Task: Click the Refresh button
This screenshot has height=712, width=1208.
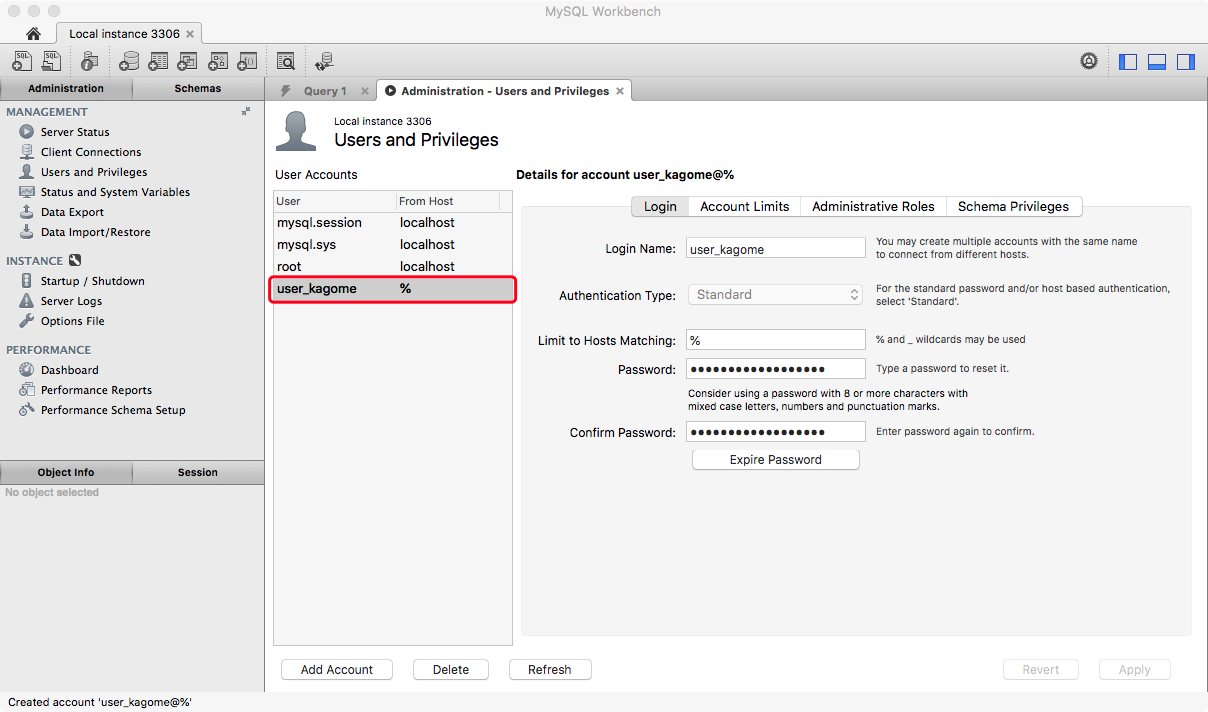Action: click(x=550, y=670)
